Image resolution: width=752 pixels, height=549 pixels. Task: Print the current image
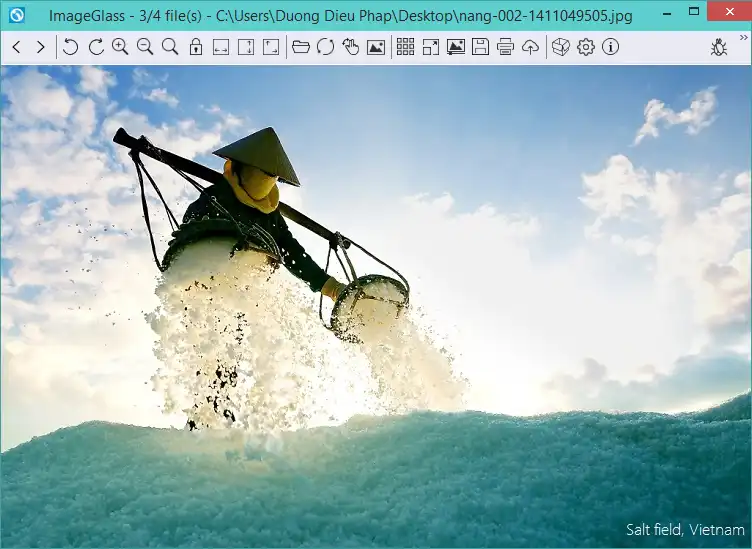[505, 47]
